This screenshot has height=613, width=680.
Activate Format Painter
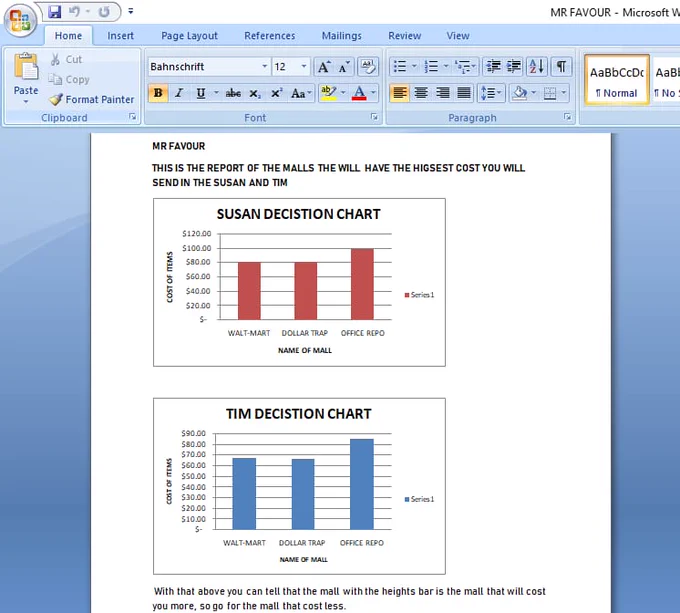coord(92,100)
